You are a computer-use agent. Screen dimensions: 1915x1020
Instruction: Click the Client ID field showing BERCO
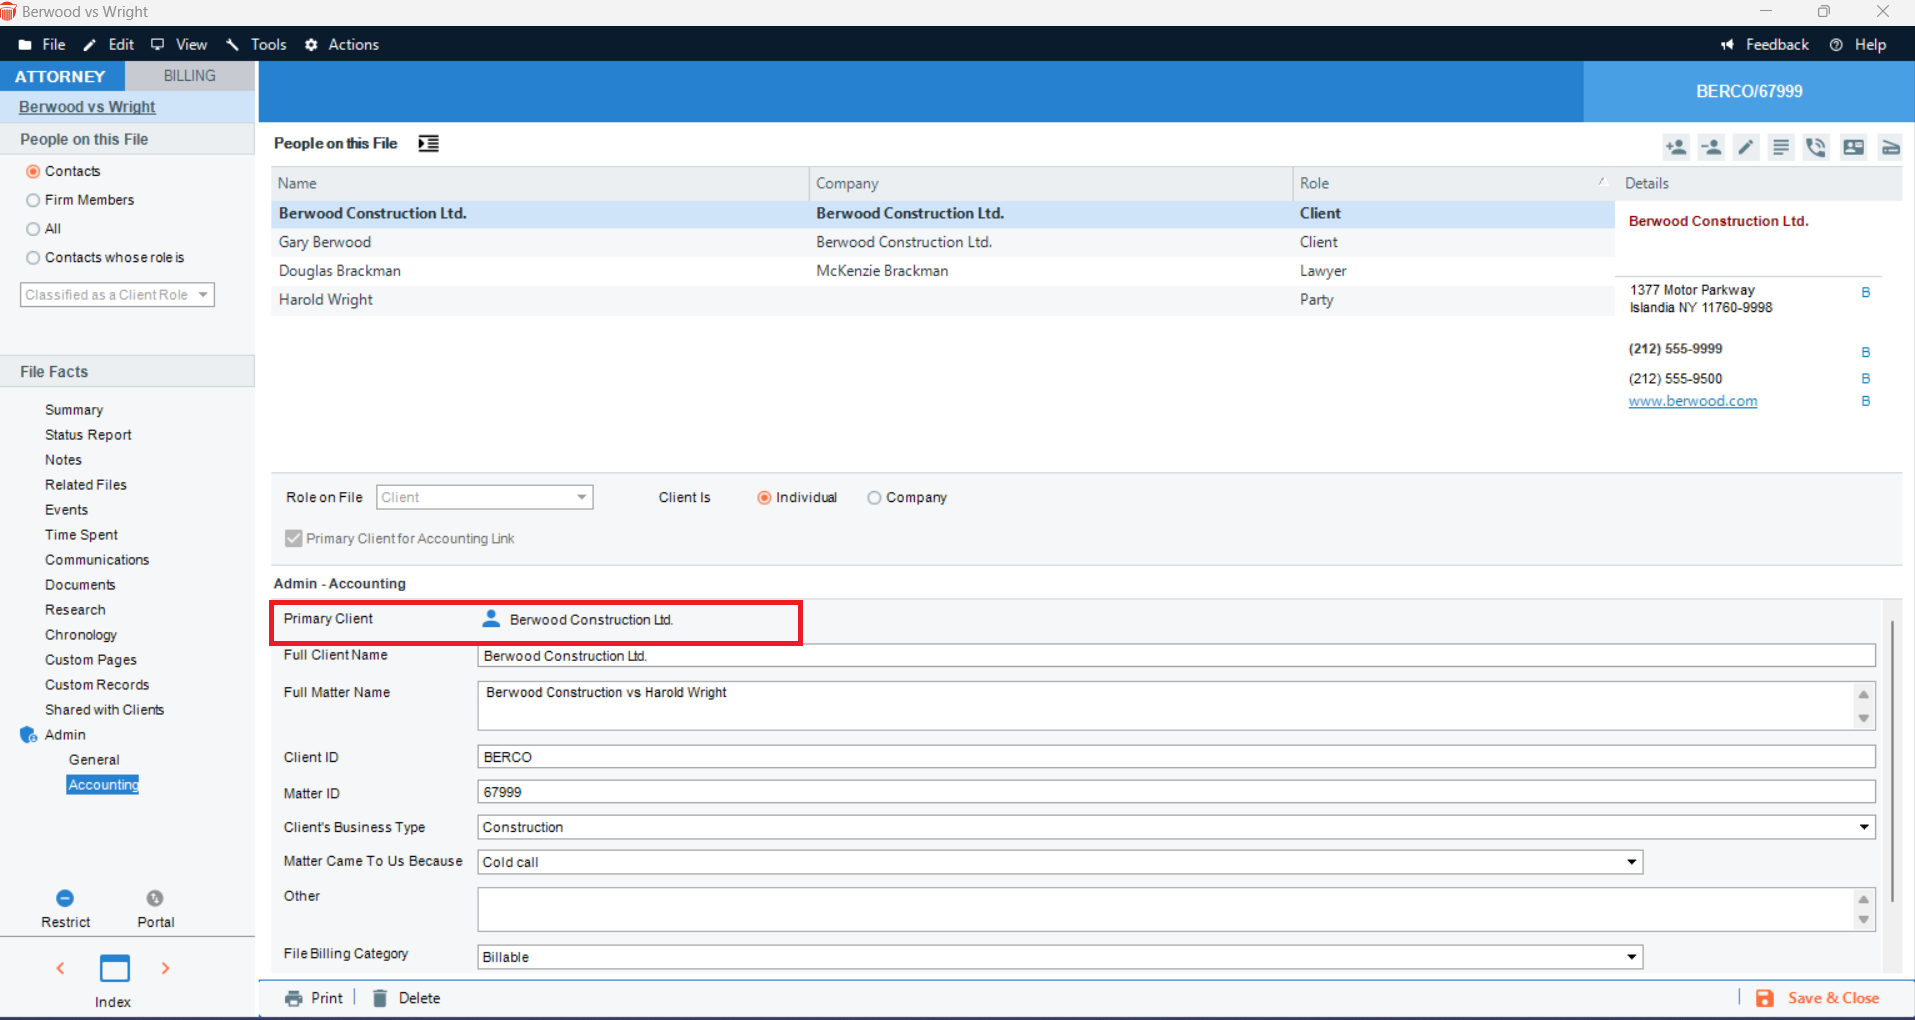point(1176,757)
